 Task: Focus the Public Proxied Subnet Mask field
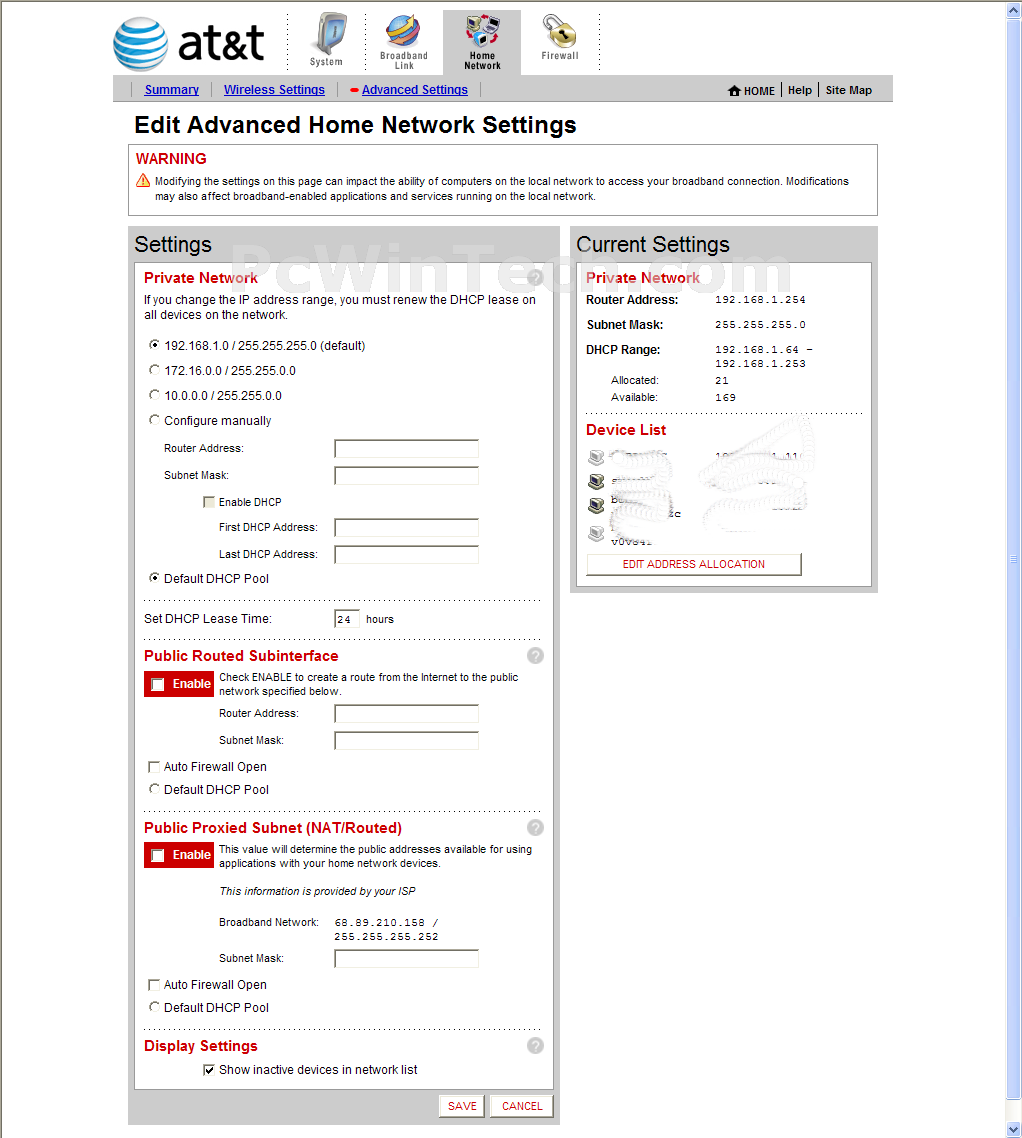point(406,959)
